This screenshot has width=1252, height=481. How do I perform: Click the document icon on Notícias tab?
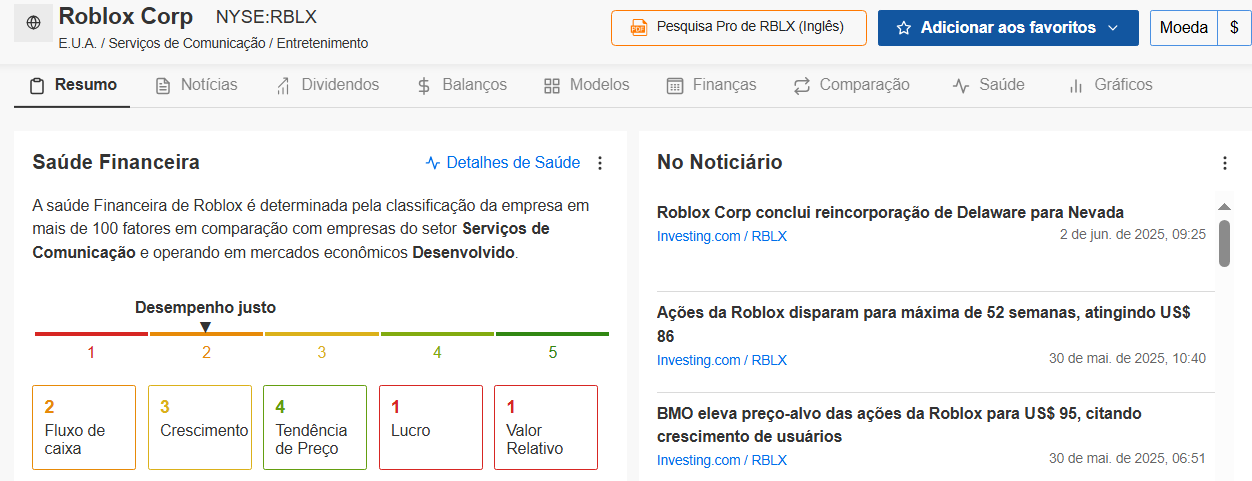(x=163, y=86)
